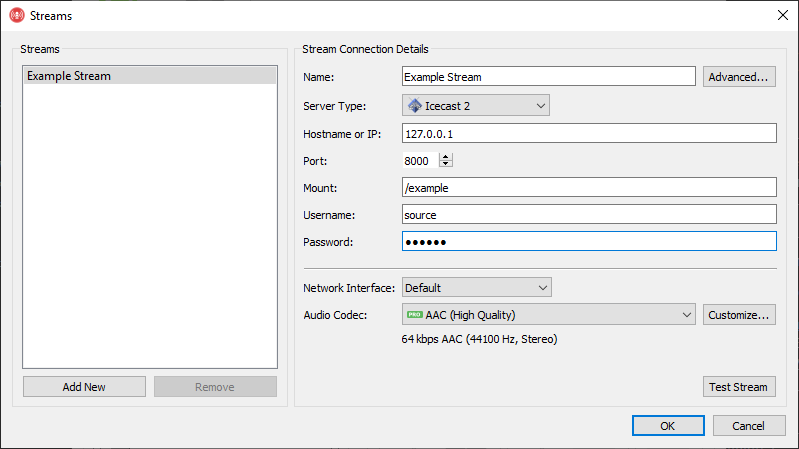Viewport: 799px width, 449px height.
Task: Decrease the Port value with down arrow
Action: pos(446,164)
